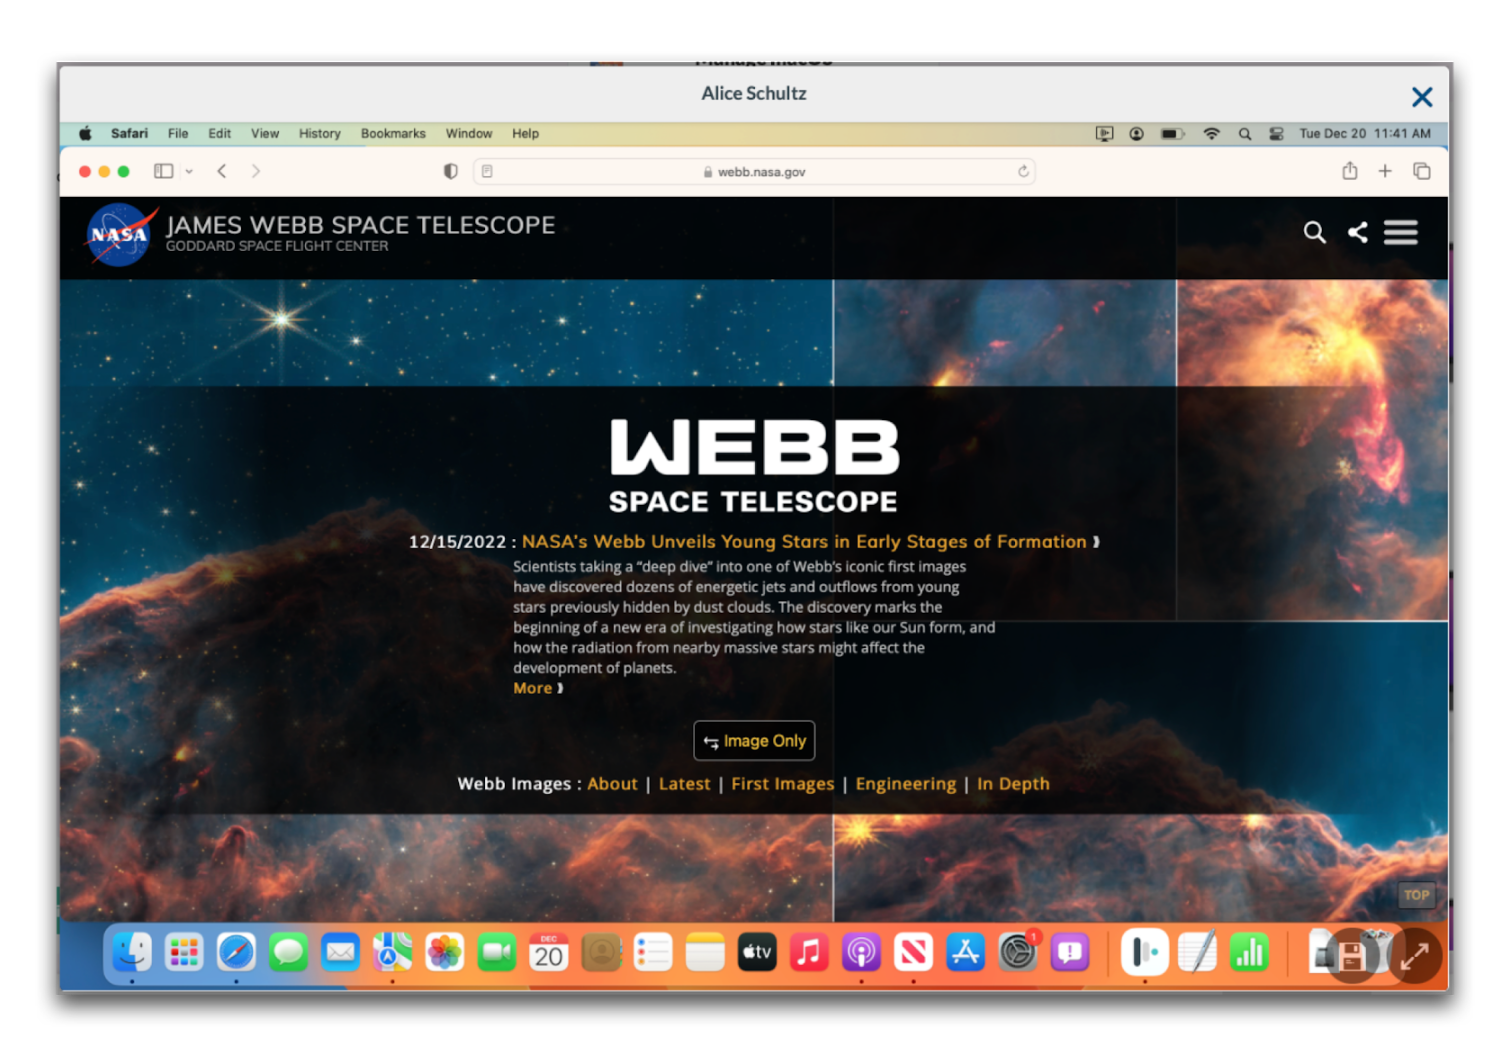Toggle Image Only view

754,741
